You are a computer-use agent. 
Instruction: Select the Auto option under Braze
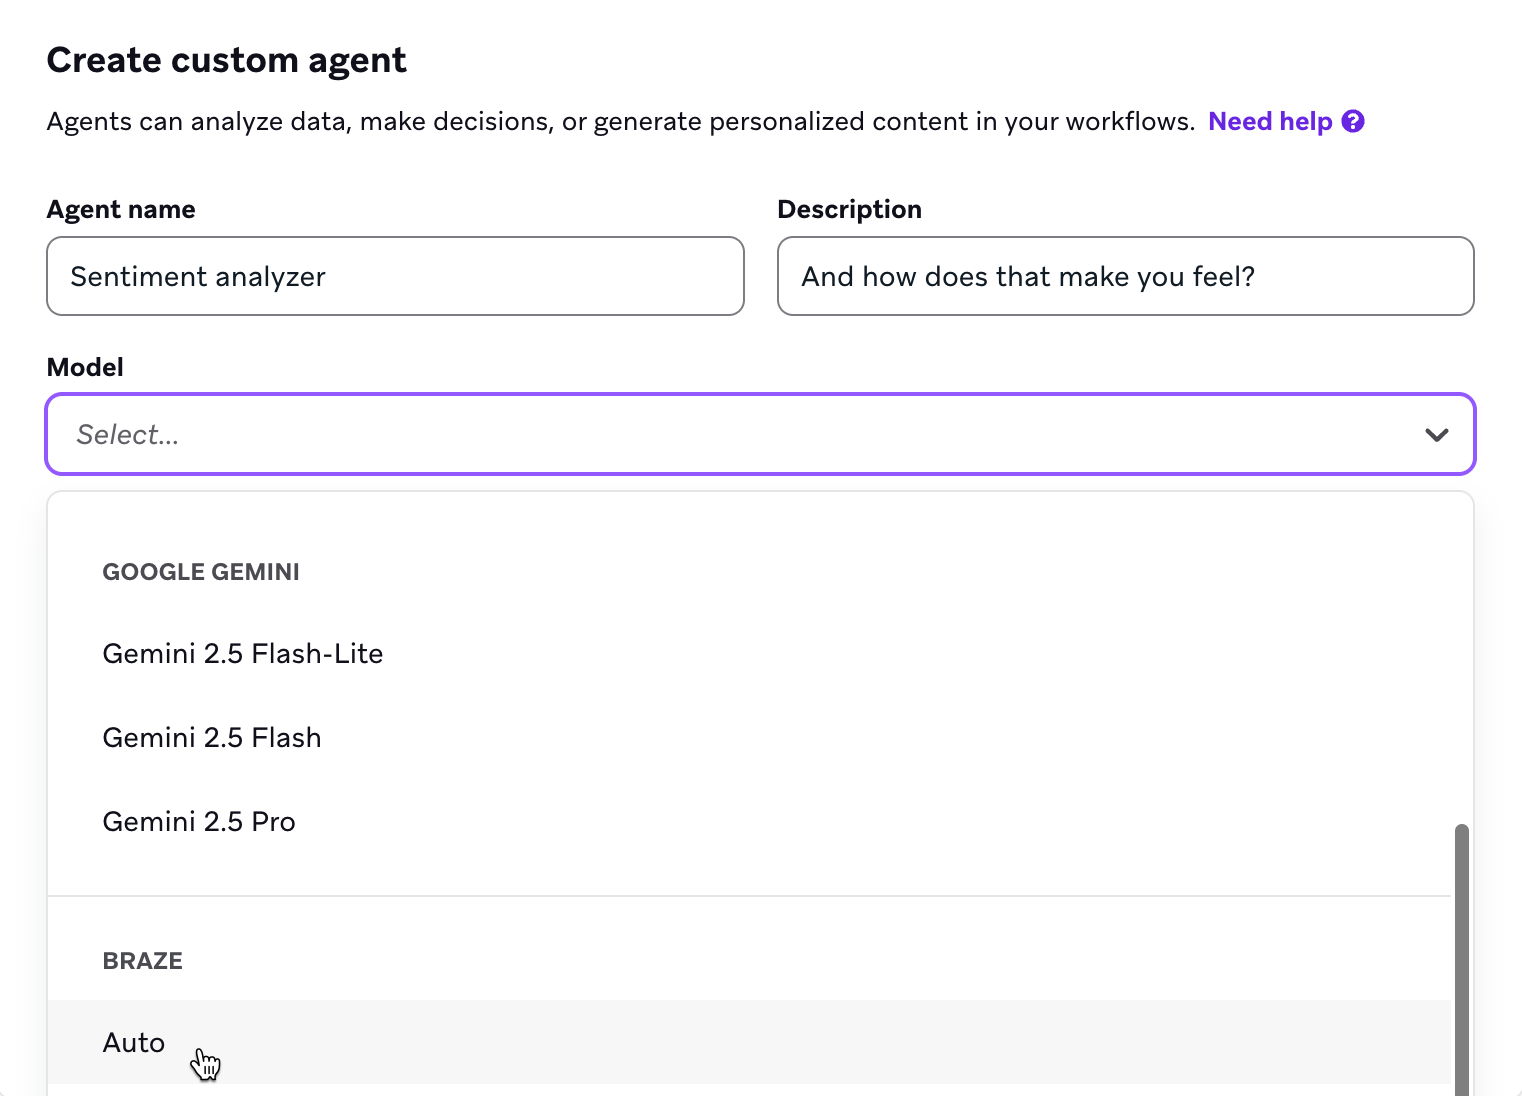click(x=134, y=1043)
